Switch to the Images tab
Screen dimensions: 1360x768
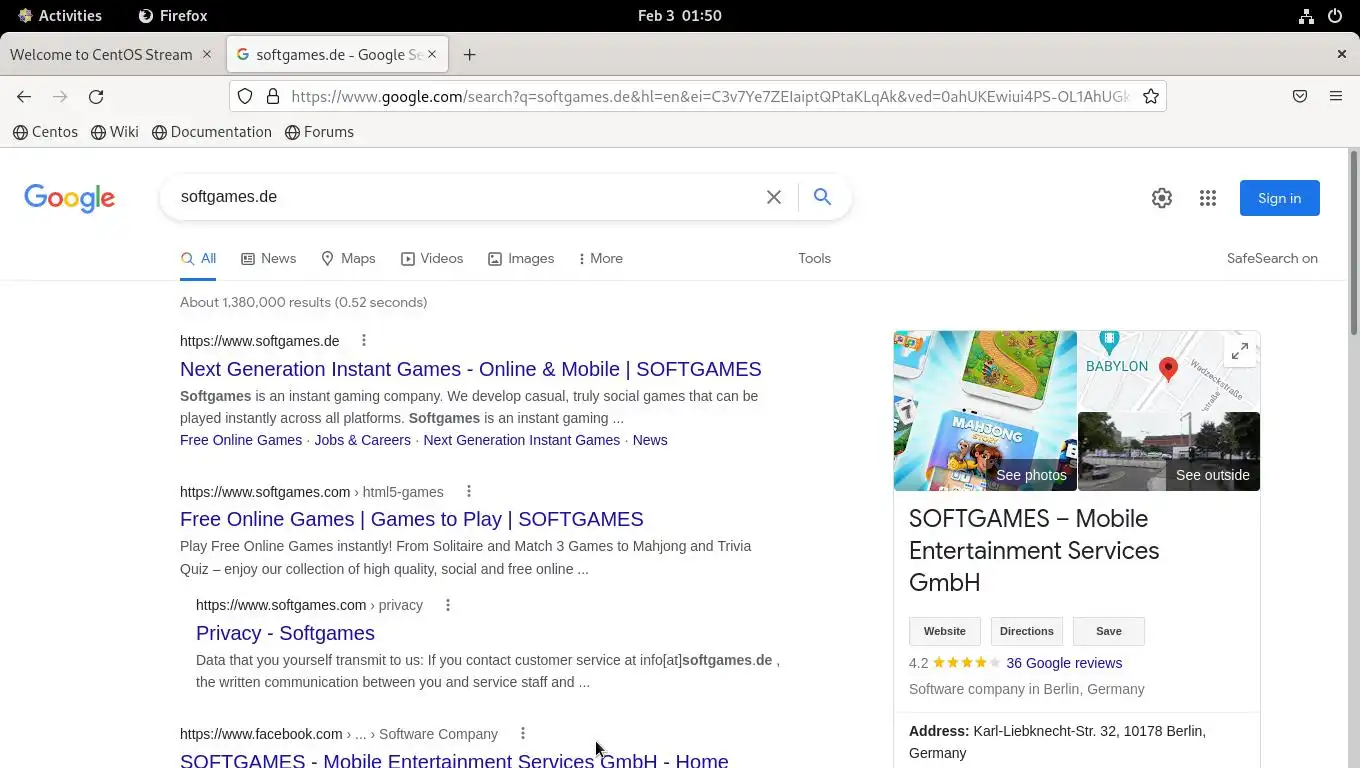521,259
